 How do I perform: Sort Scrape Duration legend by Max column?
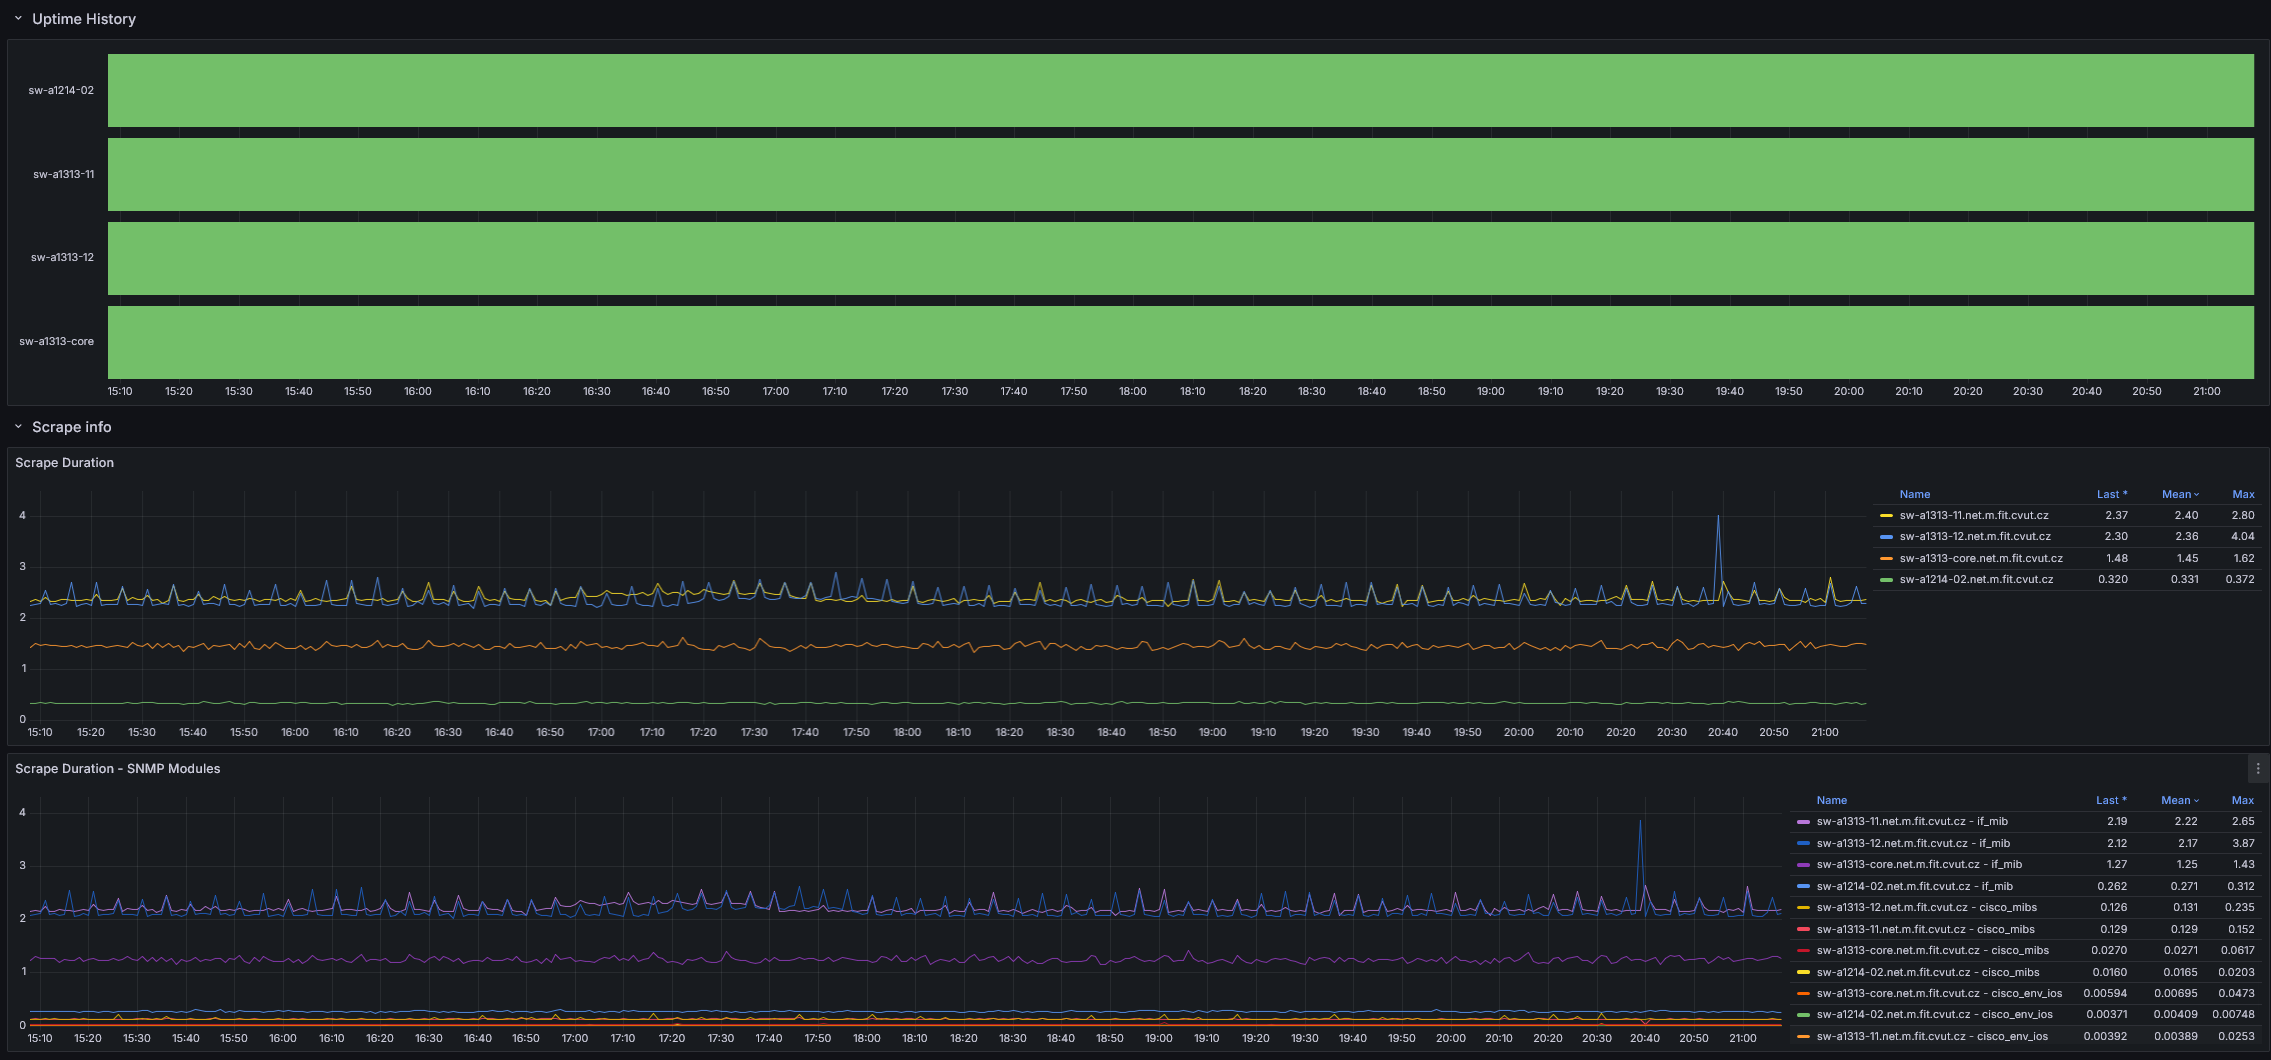pos(2243,494)
